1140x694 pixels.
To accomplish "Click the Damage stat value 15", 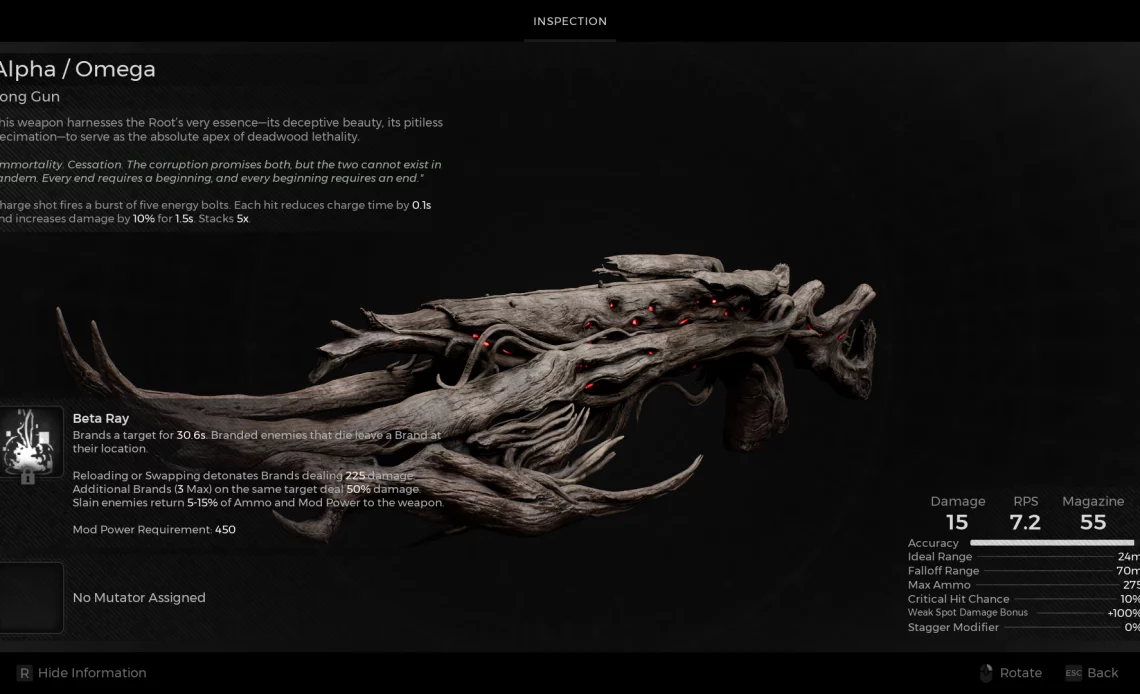I will click(957, 522).
